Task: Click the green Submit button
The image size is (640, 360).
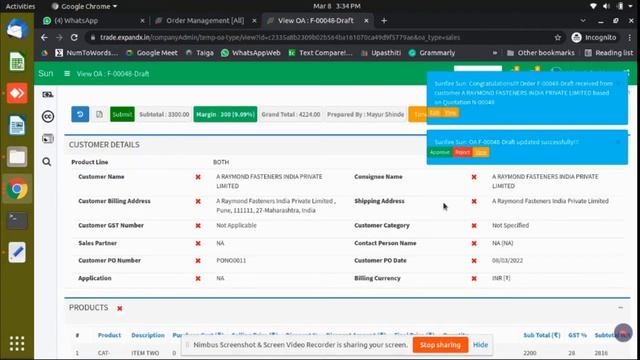Action: coord(122,114)
